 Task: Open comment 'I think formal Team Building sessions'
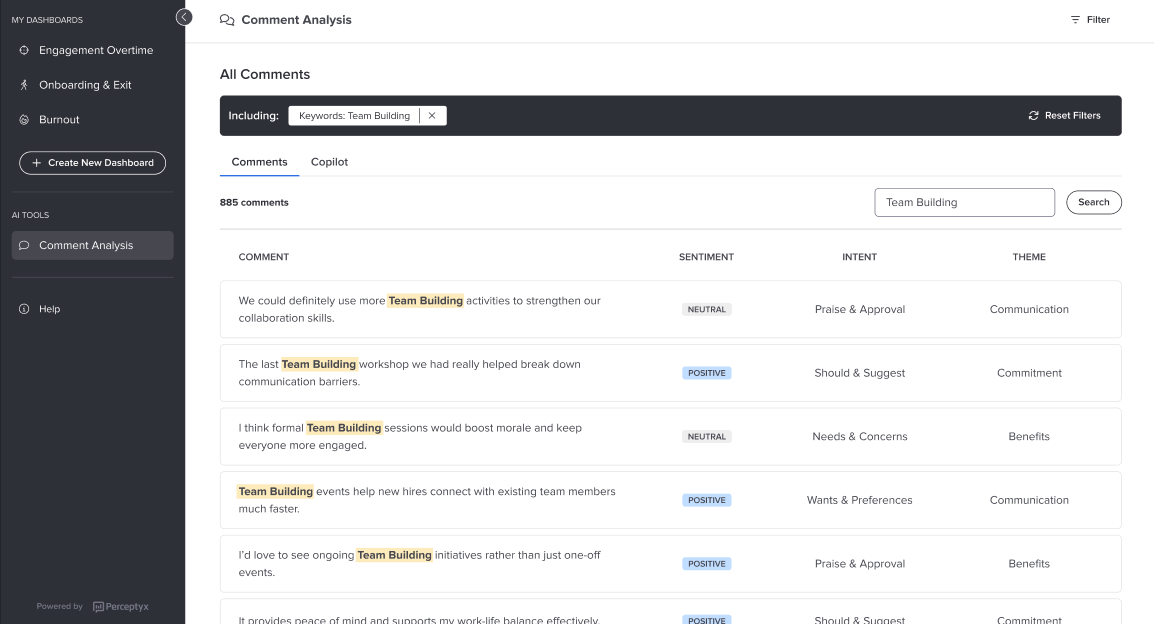click(670, 436)
